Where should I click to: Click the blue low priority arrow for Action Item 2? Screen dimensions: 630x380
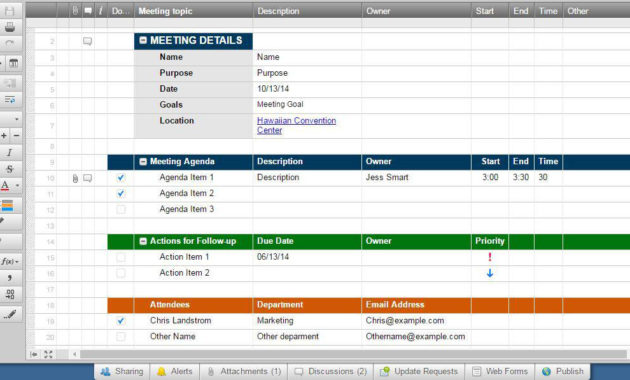pyautogui.click(x=490, y=273)
